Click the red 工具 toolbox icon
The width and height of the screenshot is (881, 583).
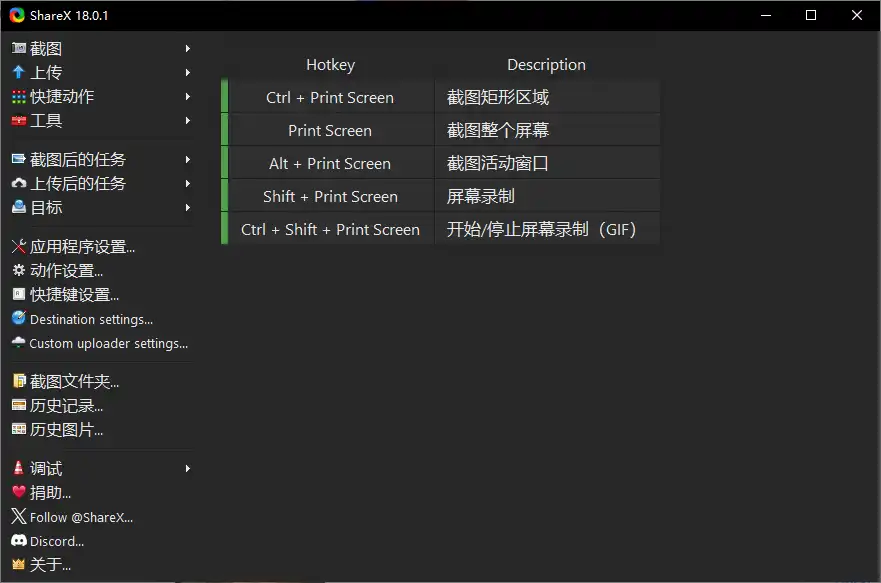coord(19,121)
